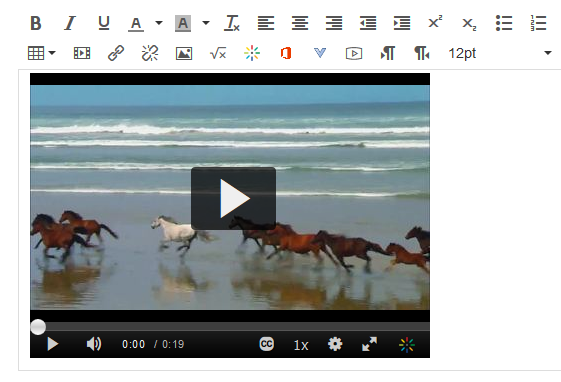Open the math equation editor
The image size is (561, 382).
218,54
